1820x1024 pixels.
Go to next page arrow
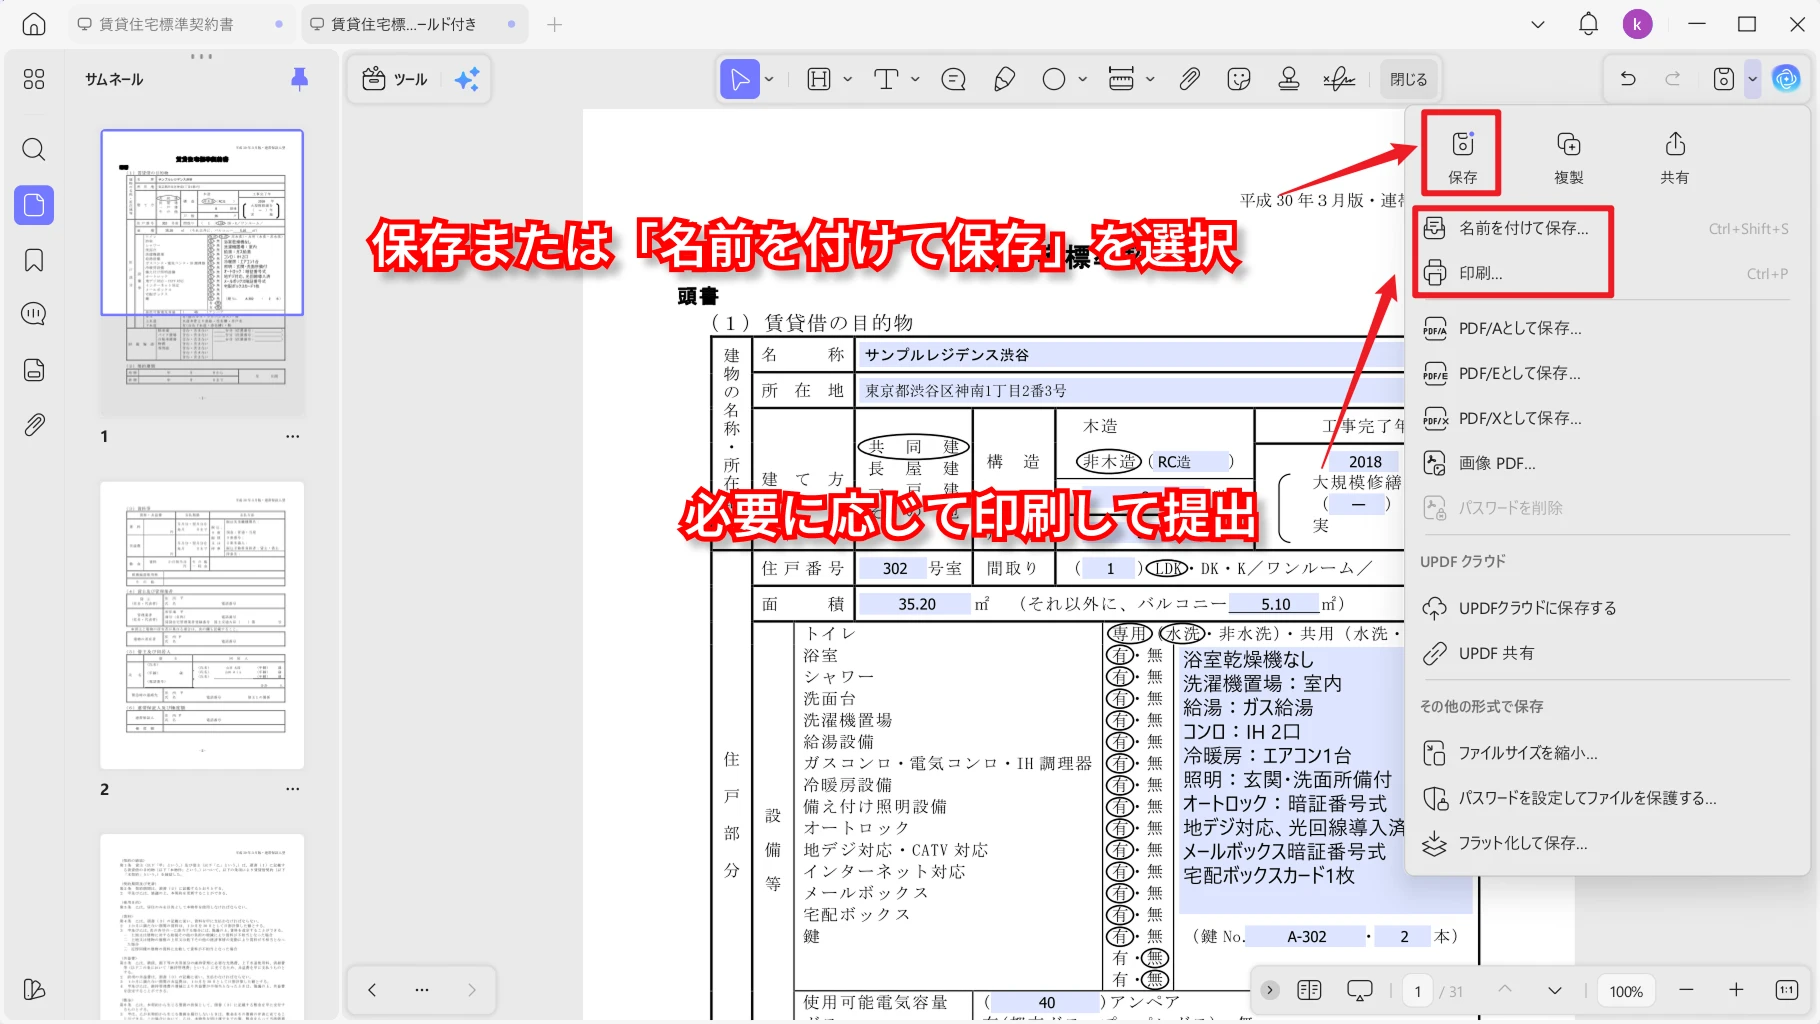1555,990
